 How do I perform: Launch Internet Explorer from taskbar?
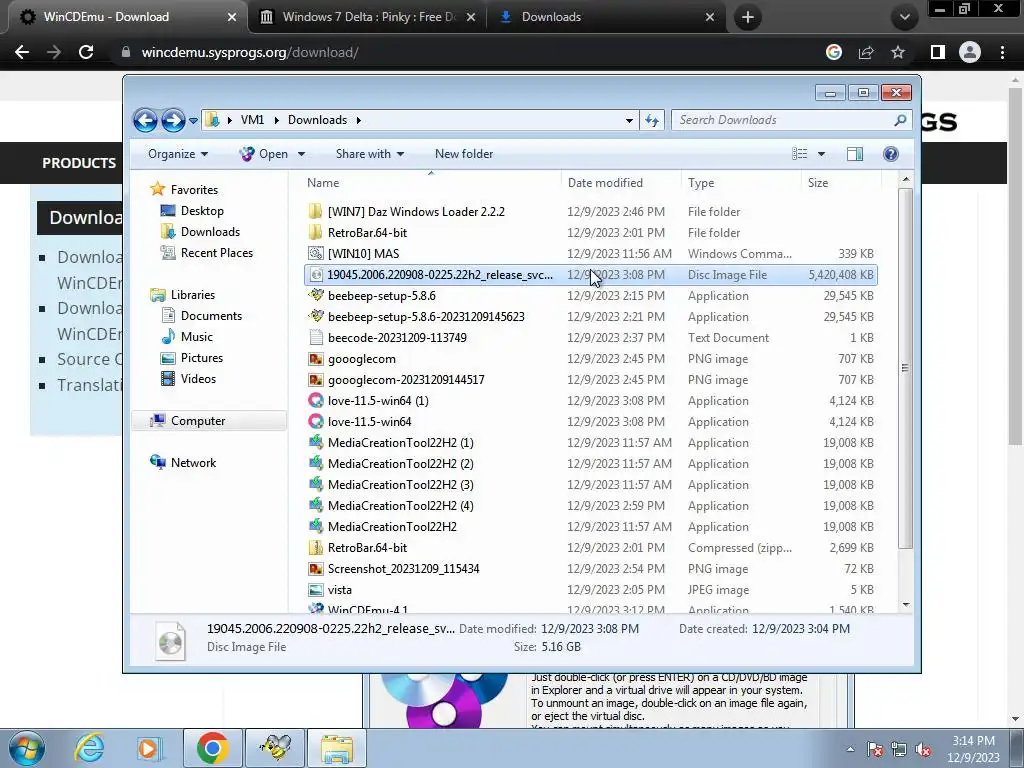tap(89, 748)
